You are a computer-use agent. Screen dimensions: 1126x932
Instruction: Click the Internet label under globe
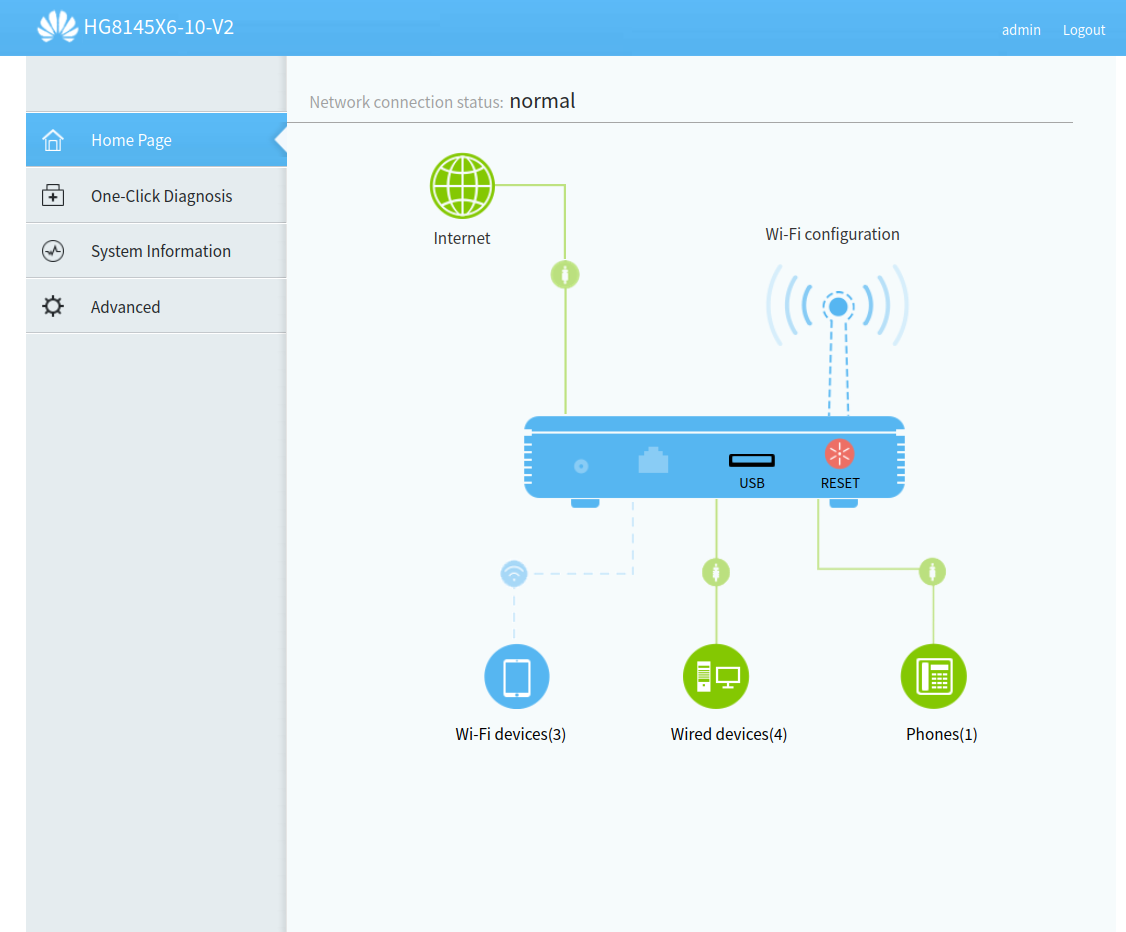point(462,238)
